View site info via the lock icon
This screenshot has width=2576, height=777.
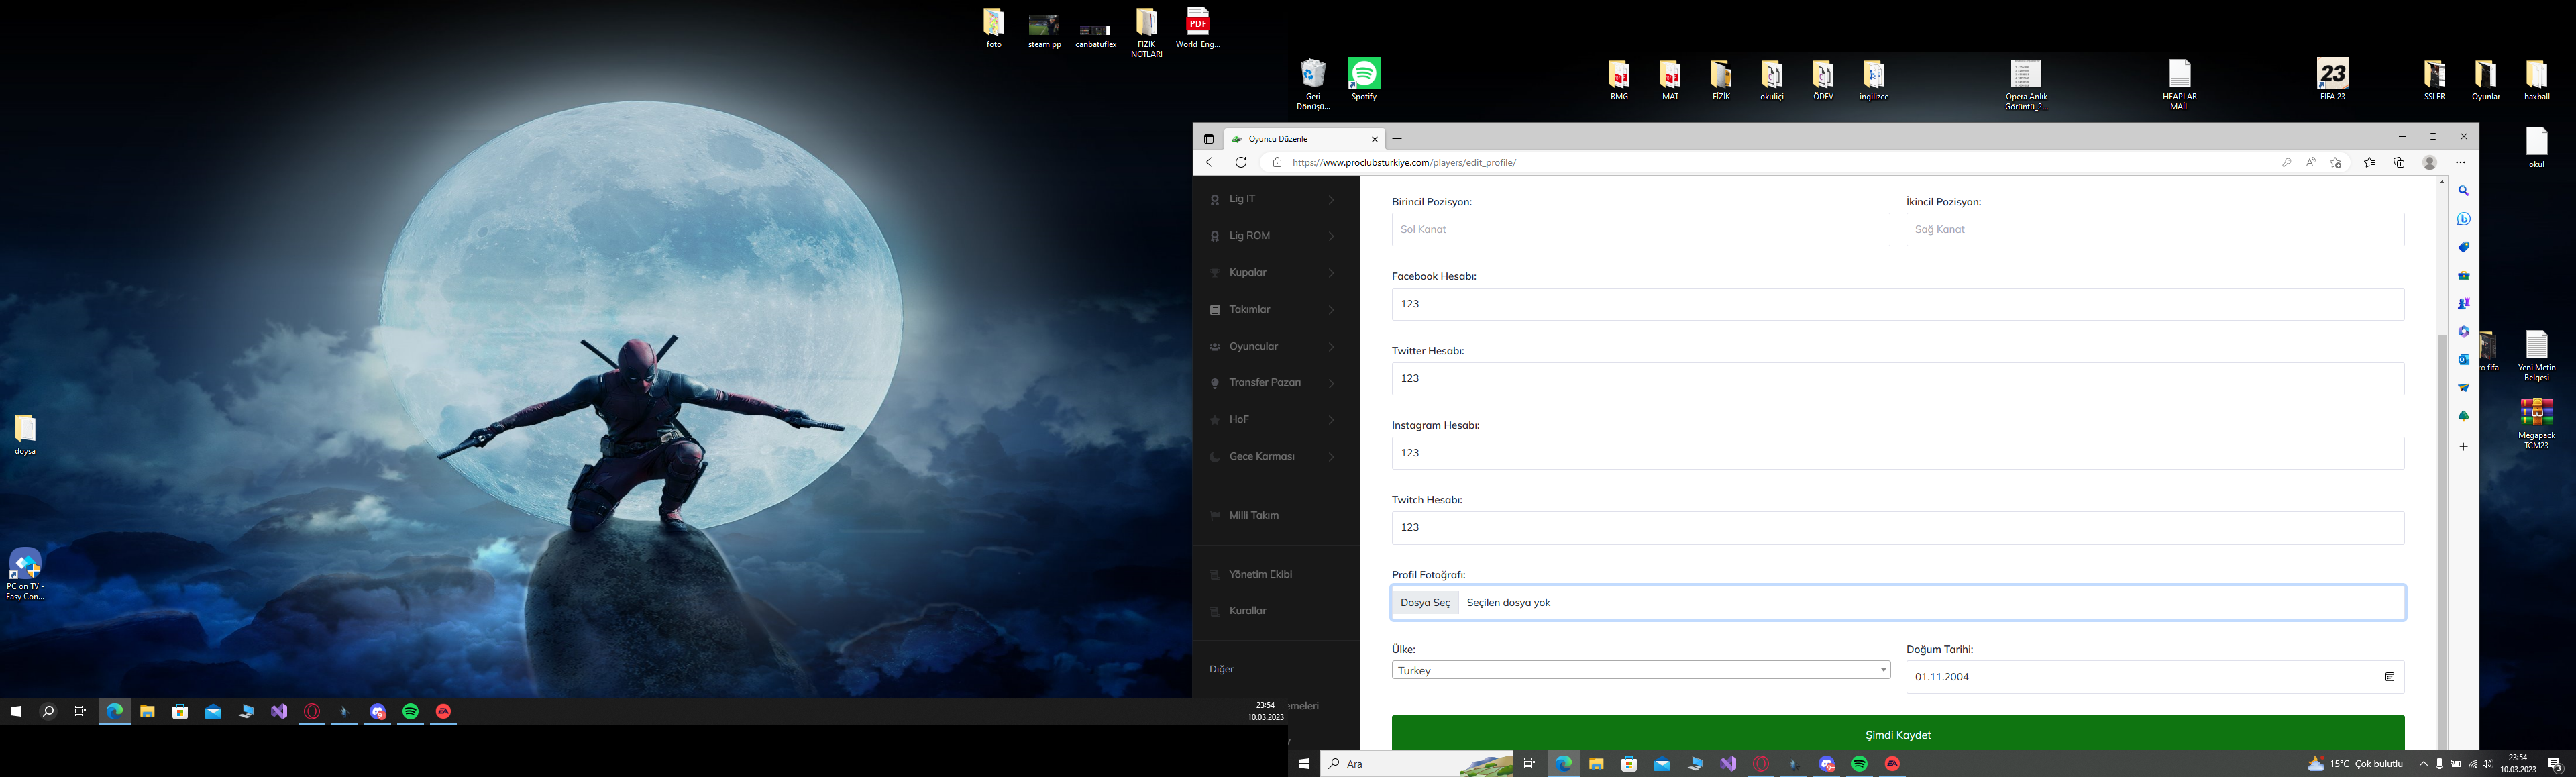[x=1276, y=162]
